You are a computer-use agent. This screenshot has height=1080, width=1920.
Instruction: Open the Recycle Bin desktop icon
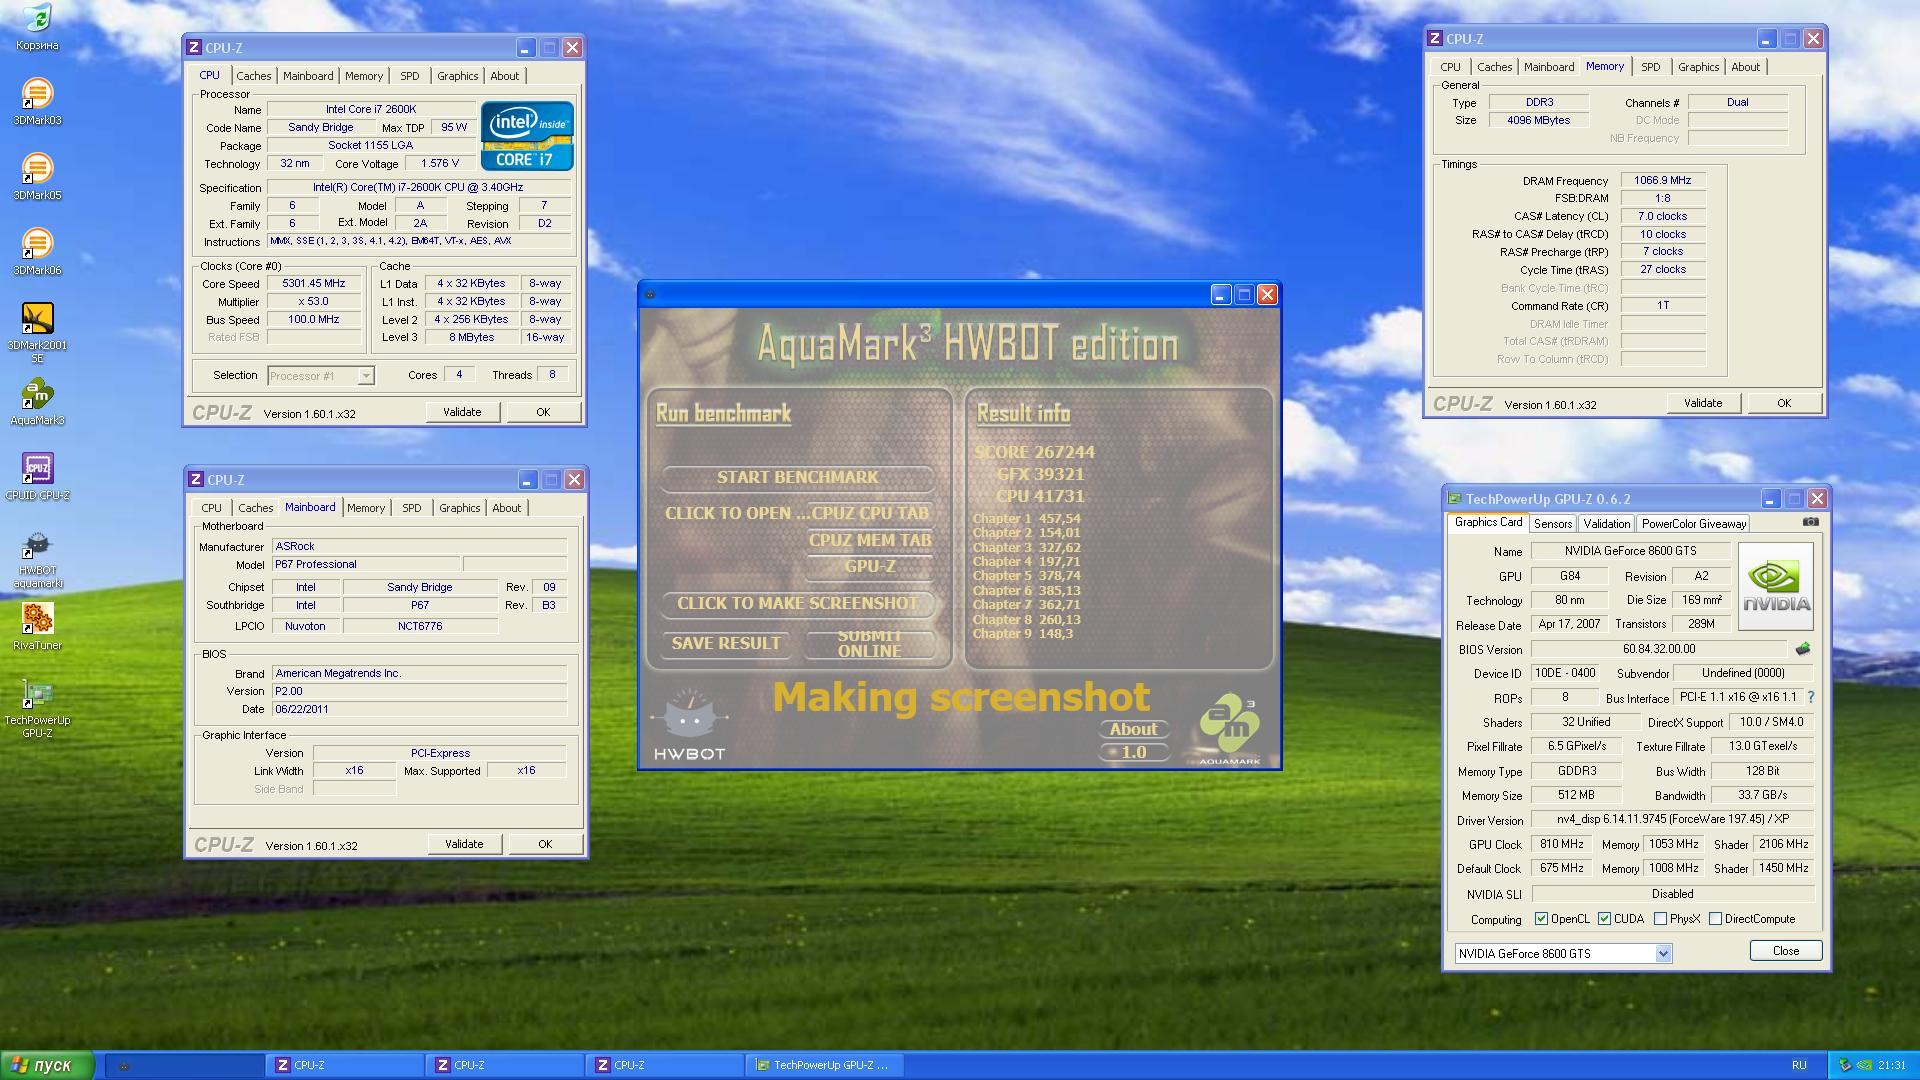37,27
